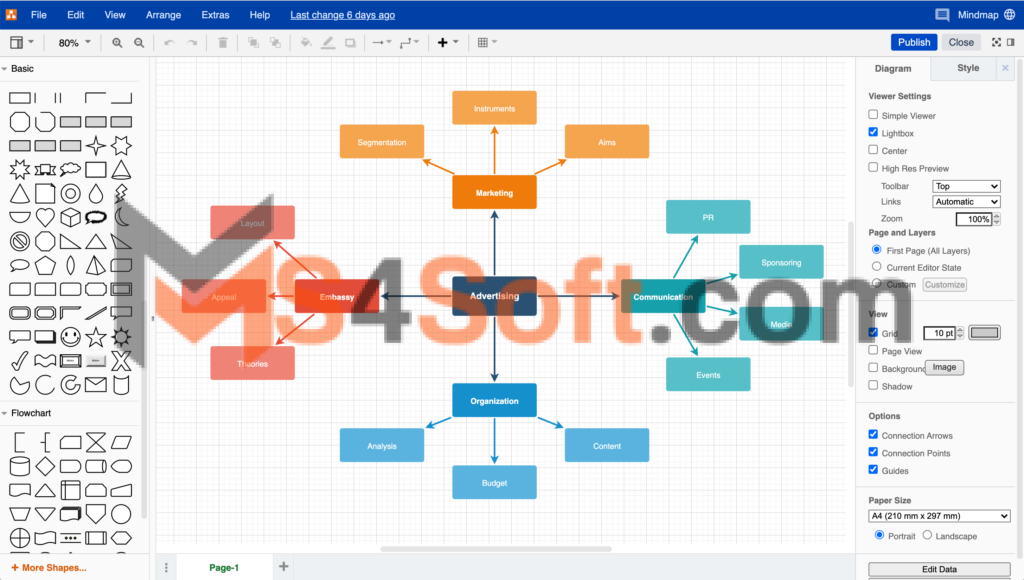Click the undo arrow in toolbar
This screenshot has height=580, width=1024.
coord(168,43)
